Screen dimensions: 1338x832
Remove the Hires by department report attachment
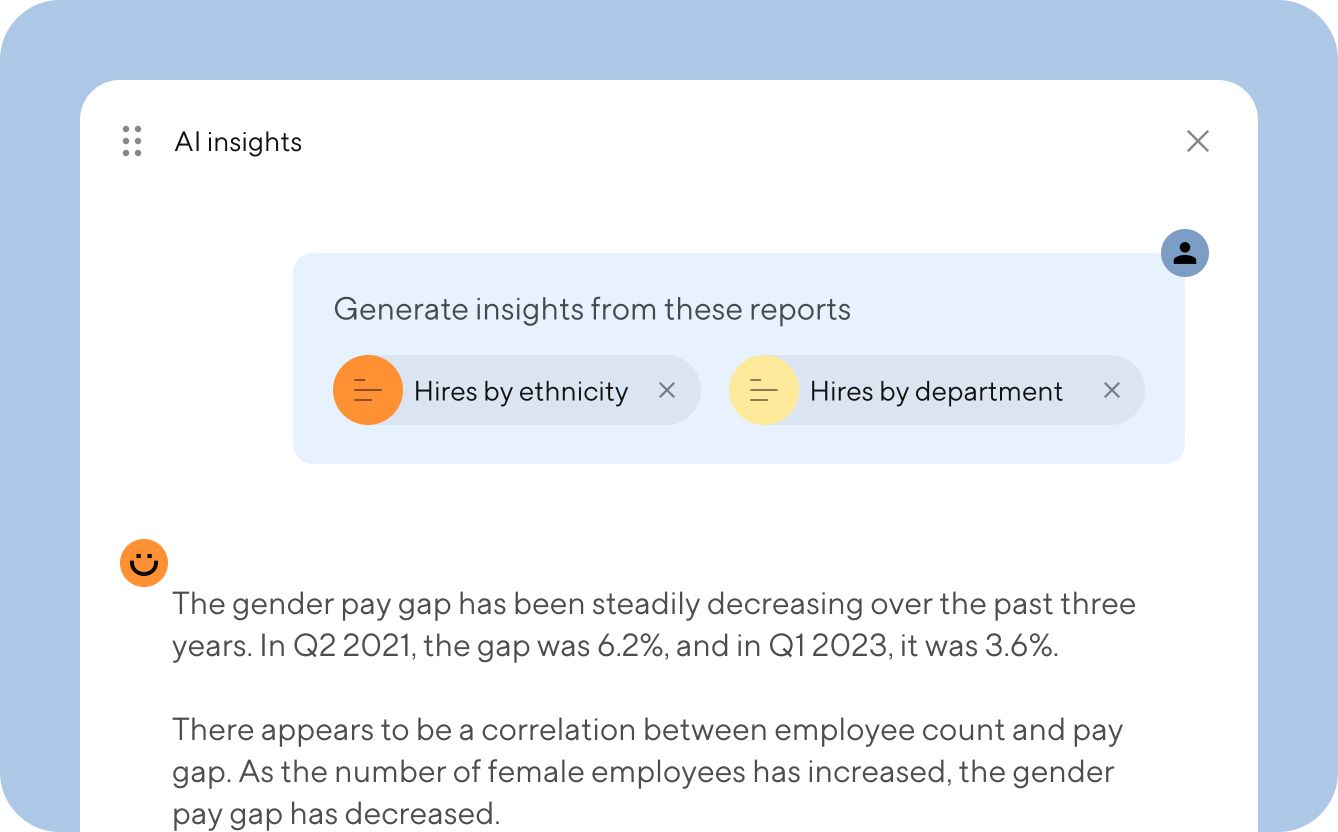[1112, 390]
